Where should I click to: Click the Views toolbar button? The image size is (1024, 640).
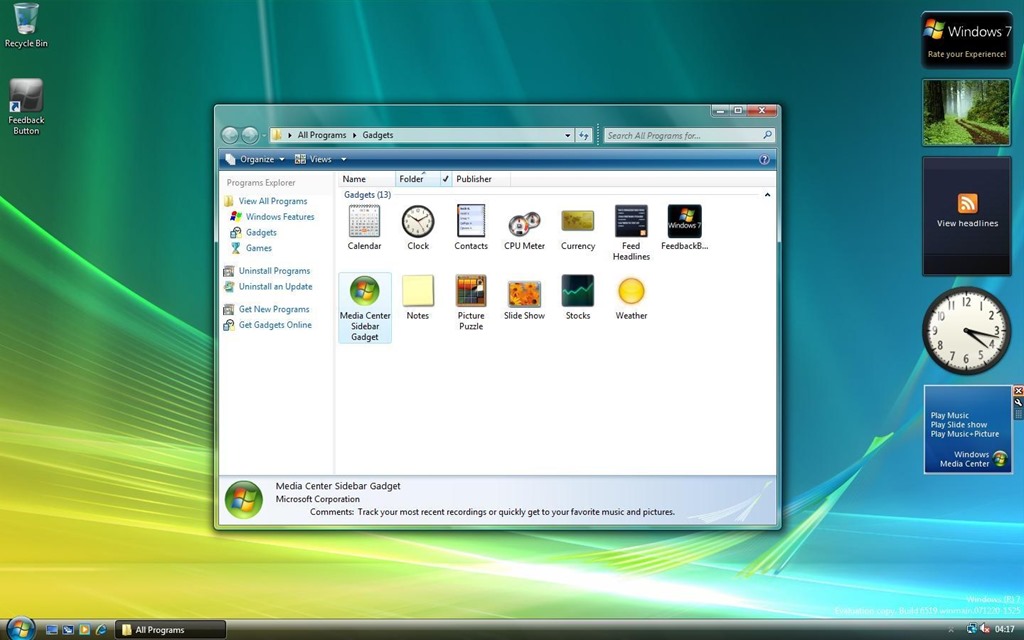point(313,159)
